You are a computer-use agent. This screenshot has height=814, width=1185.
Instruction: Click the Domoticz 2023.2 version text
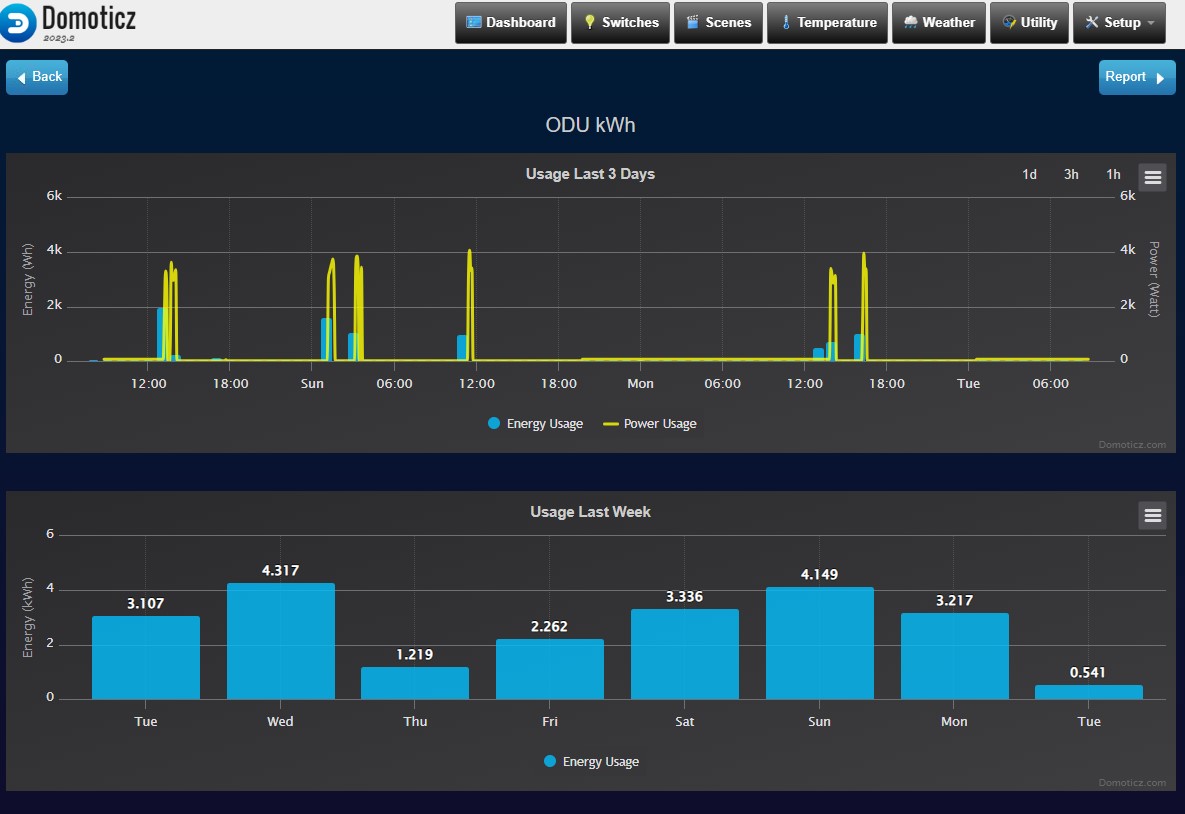(x=58, y=38)
